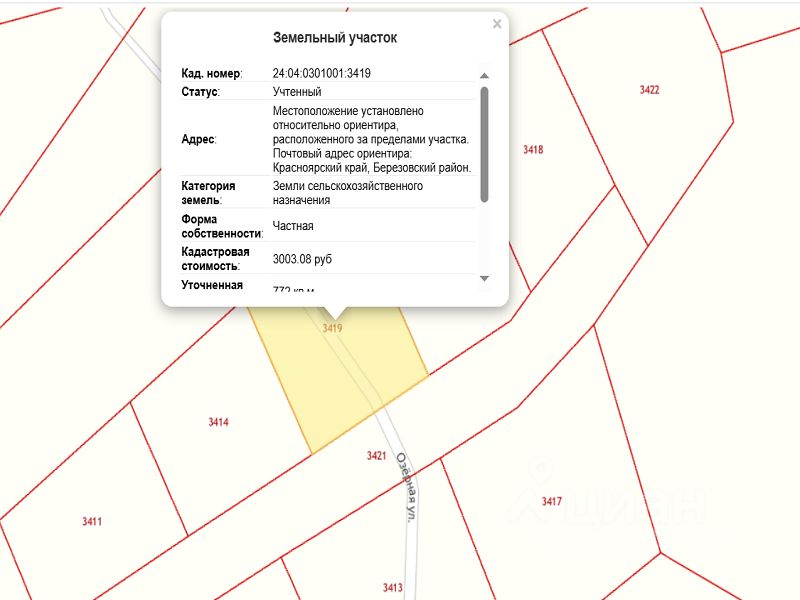Image resolution: width=800 pixels, height=600 pixels.
Task: Close the Земельный участок popup
Action: (497, 24)
